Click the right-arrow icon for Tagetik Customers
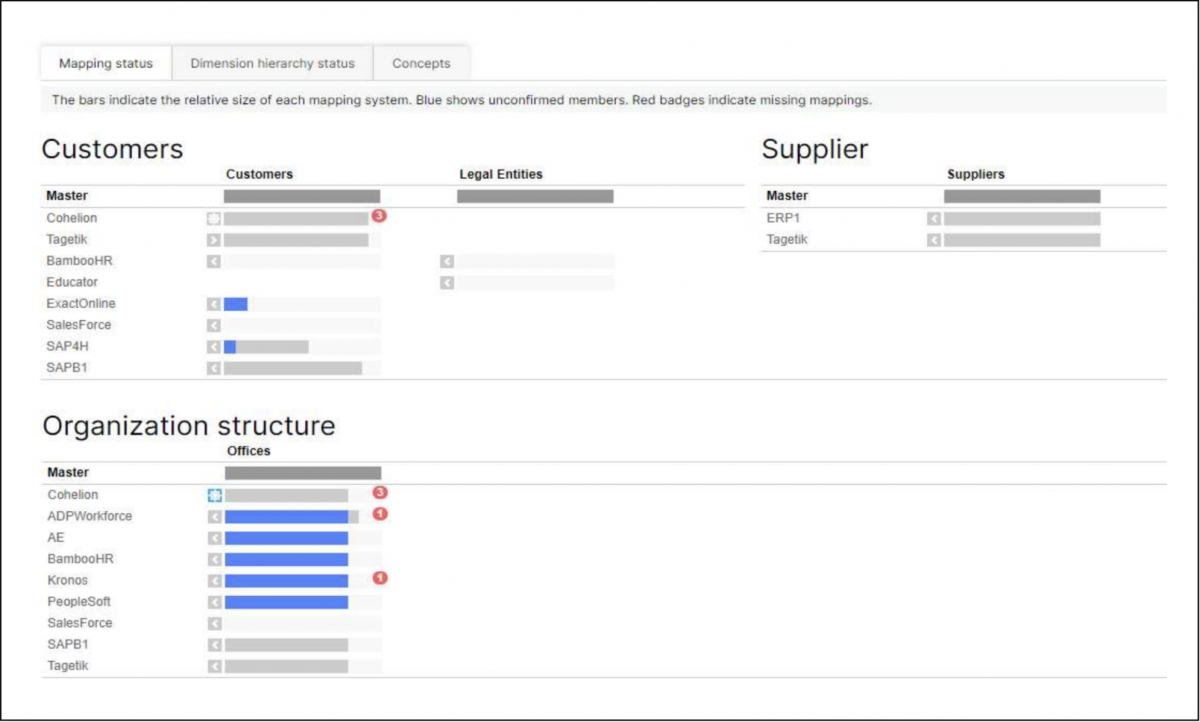This screenshot has width=1200, height=722. coord(214,240)
